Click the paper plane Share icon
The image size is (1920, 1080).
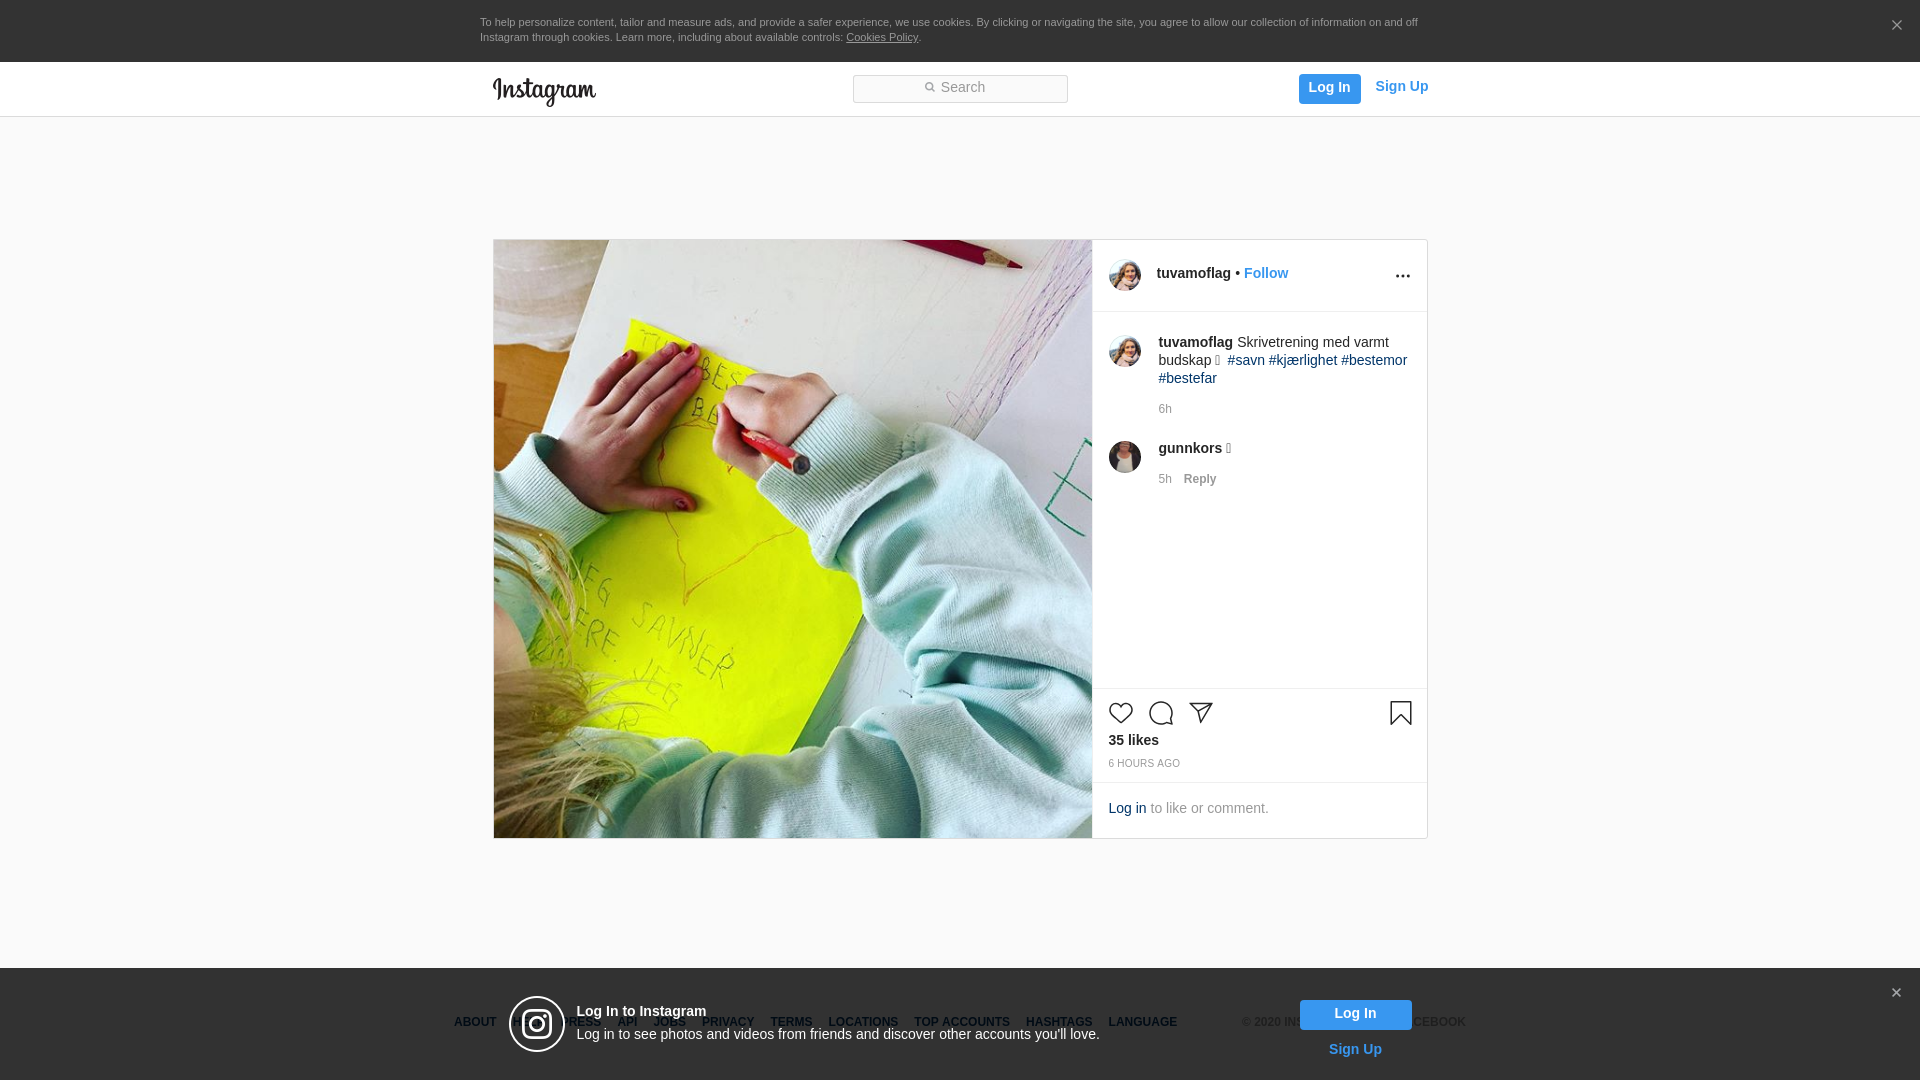pyautogui.click(x=1200, y=713)
